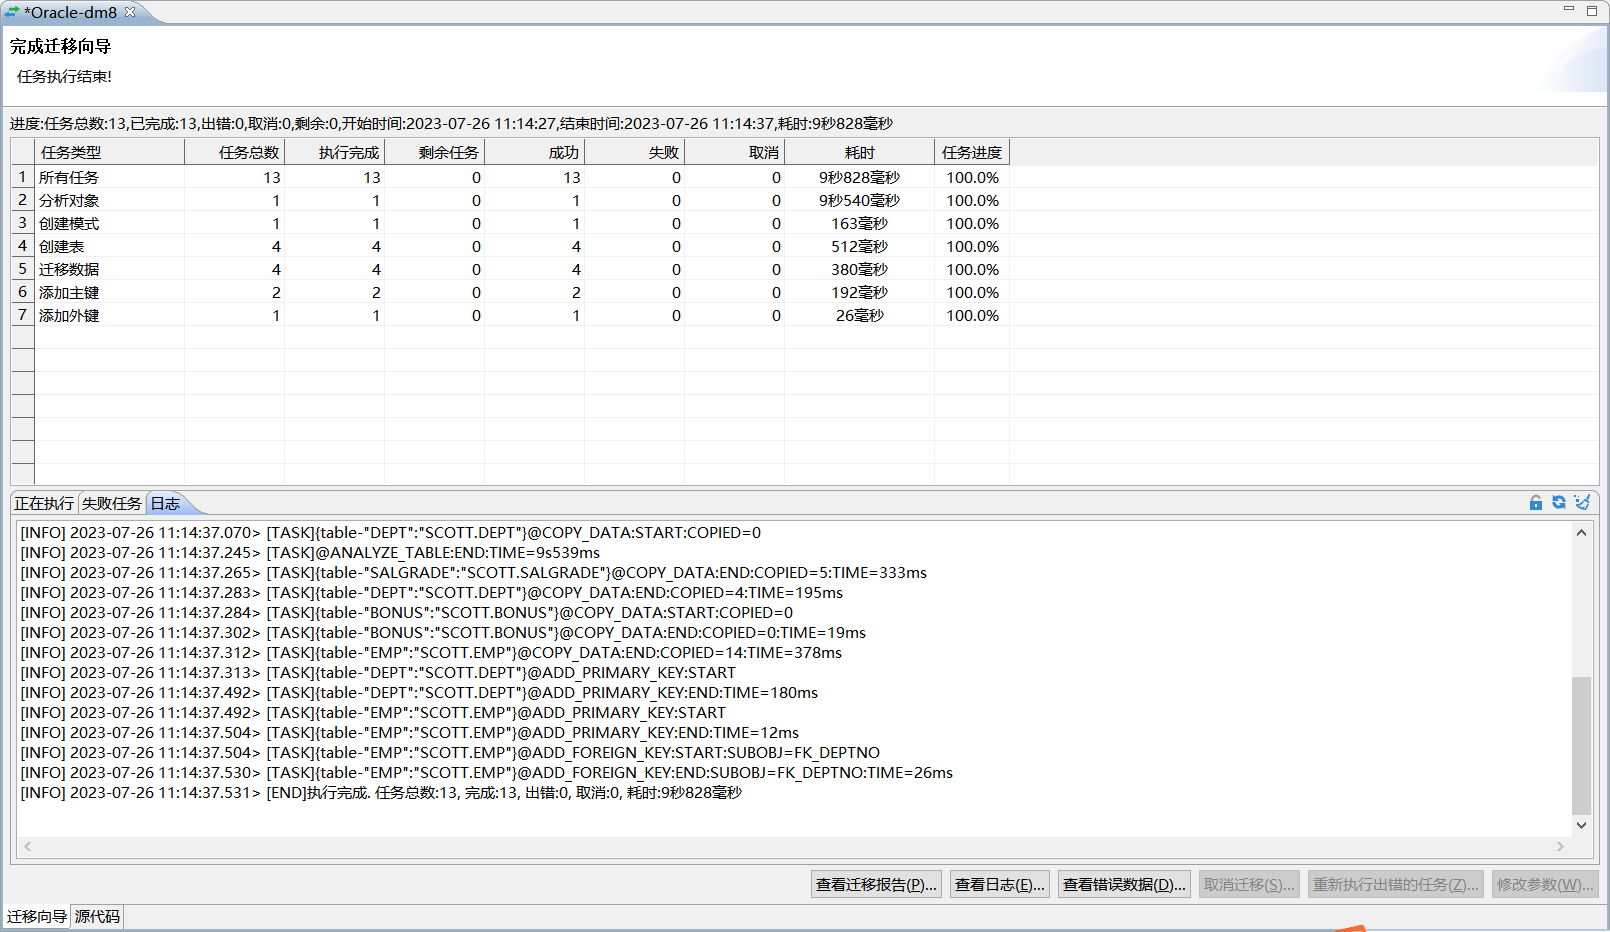
Task: Click the ADD_FOREIGN_KEY:END FK_DEPTNO log line
Action: (x=487, y=772)
